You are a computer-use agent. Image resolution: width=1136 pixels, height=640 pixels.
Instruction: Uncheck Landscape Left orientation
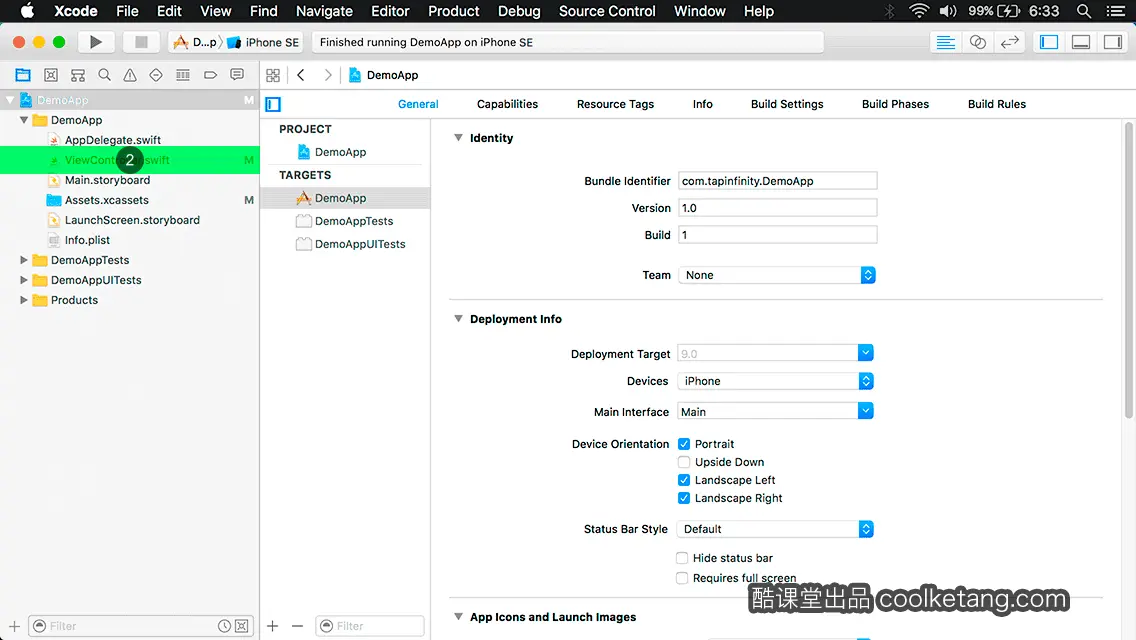tap(684, 480)
